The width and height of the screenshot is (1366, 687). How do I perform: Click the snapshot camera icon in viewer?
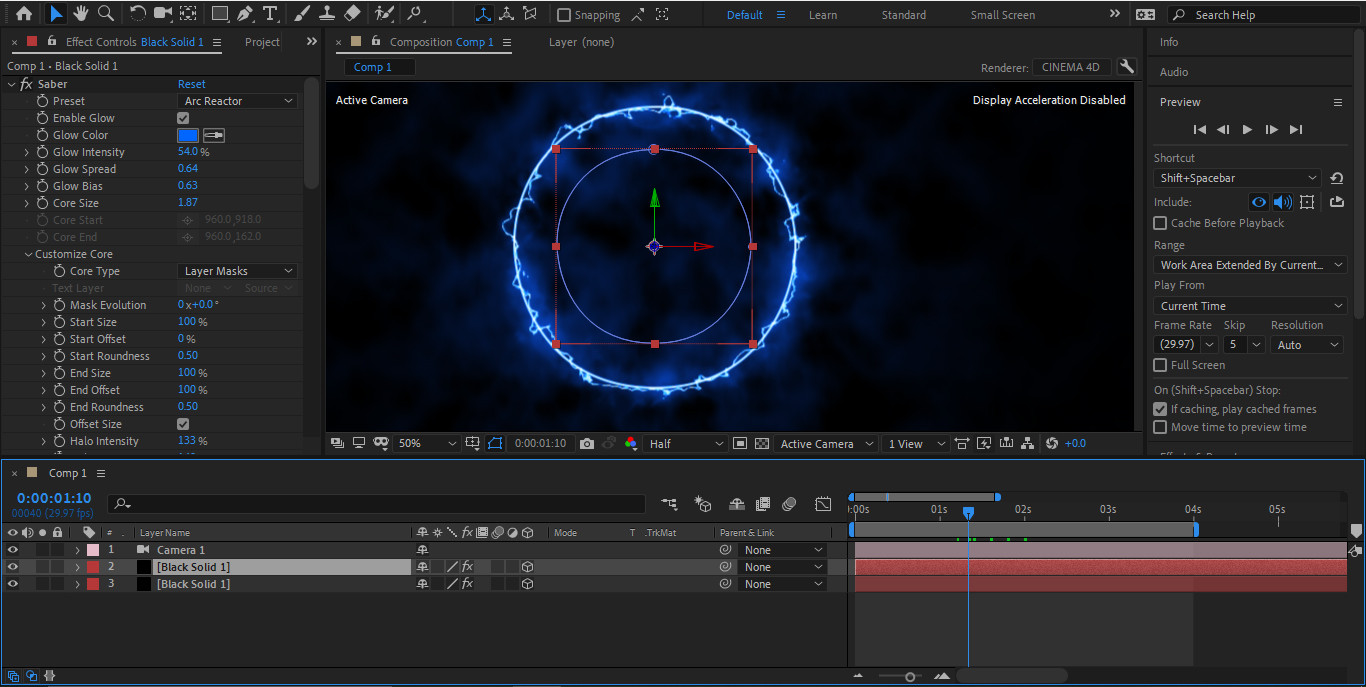[x=587, y=444]
